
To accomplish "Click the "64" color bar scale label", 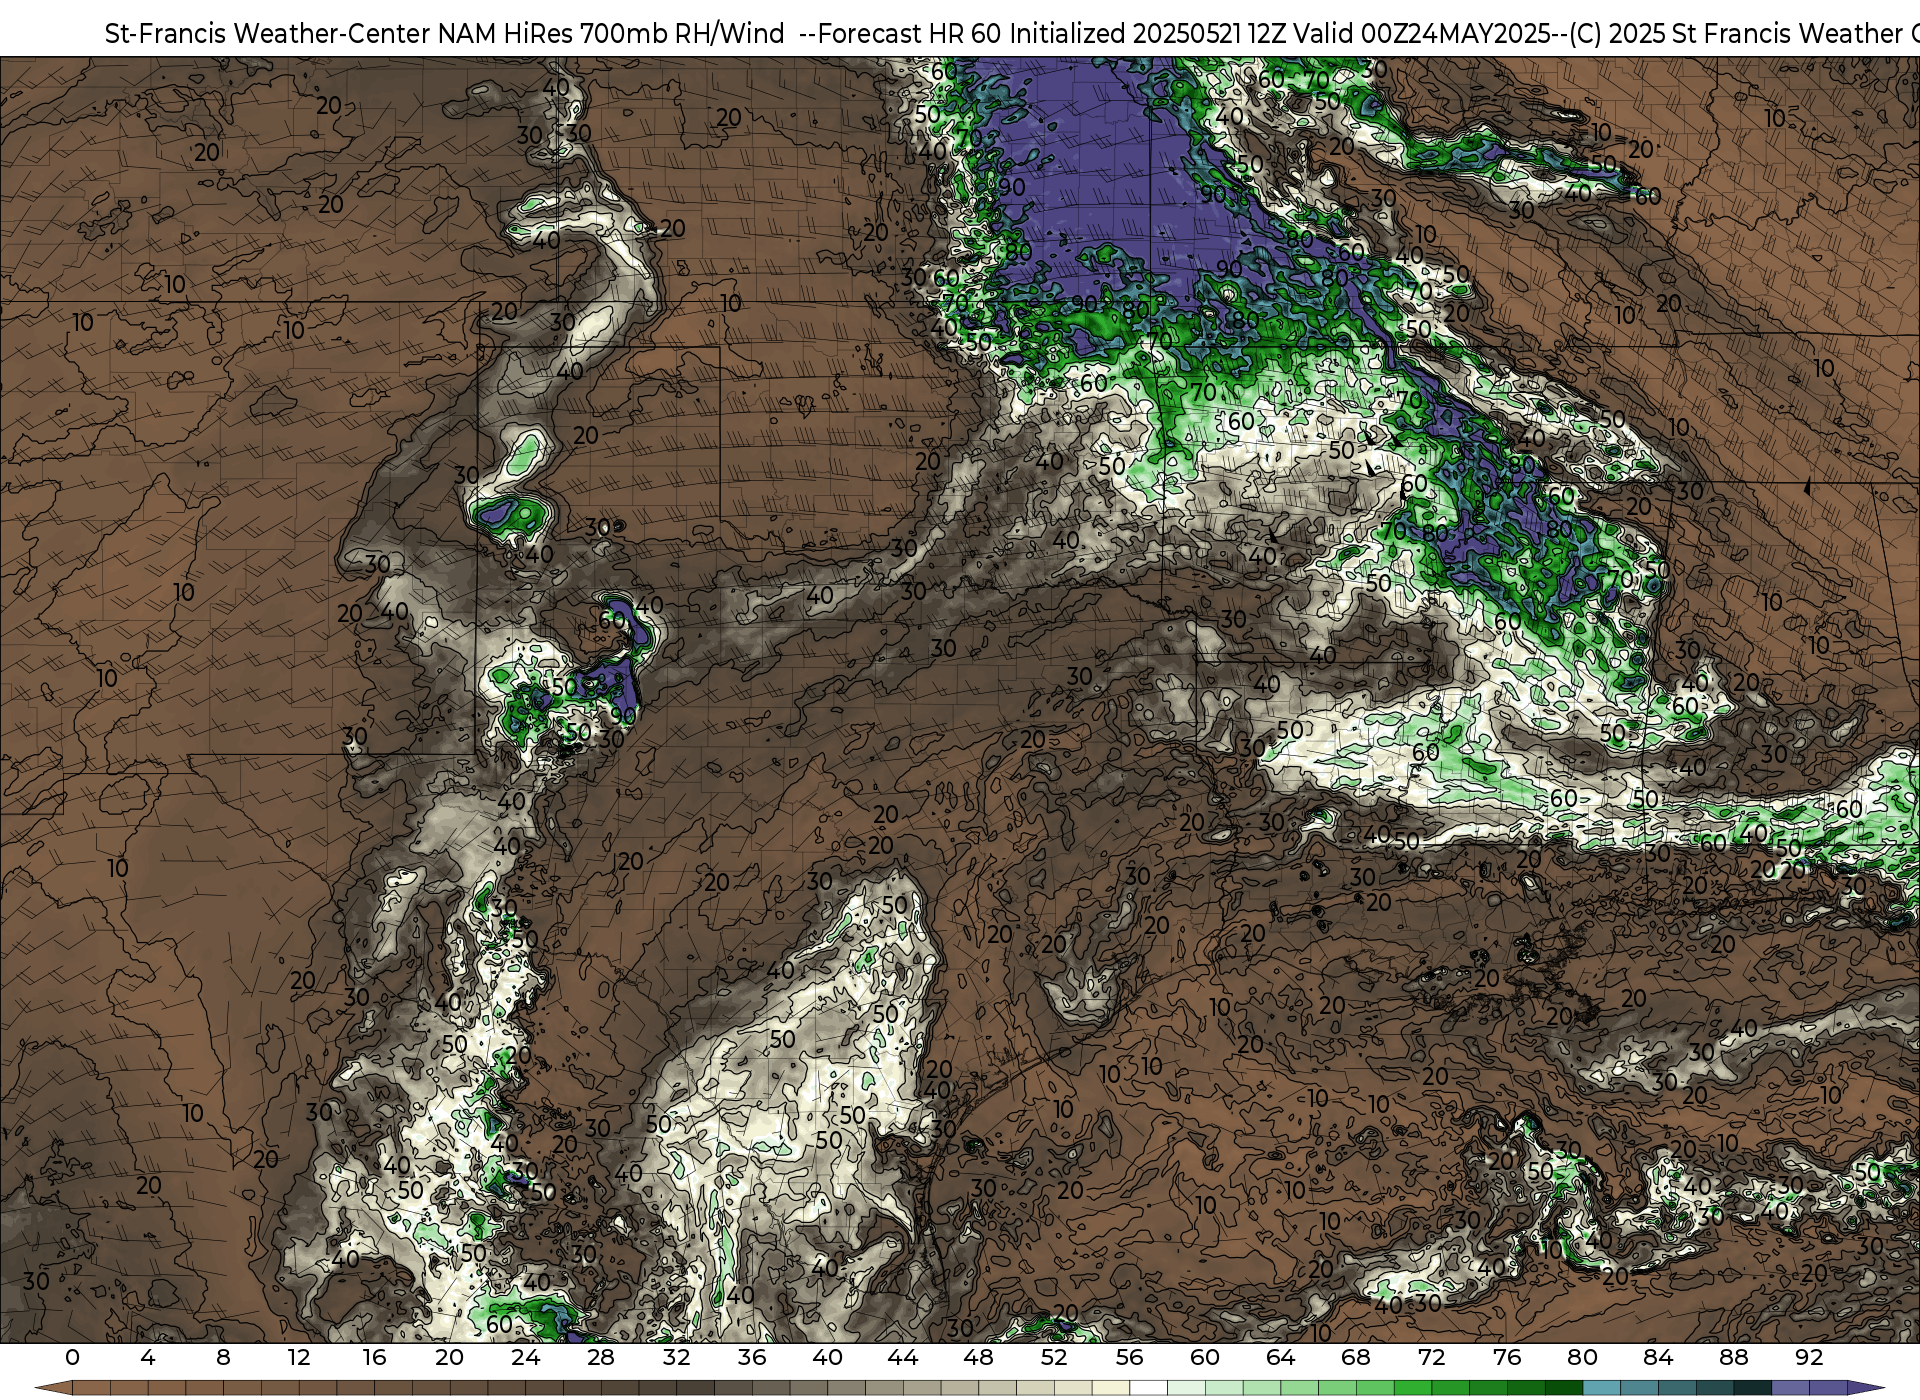I will pyautogui.click(x=1280, y=1357).
